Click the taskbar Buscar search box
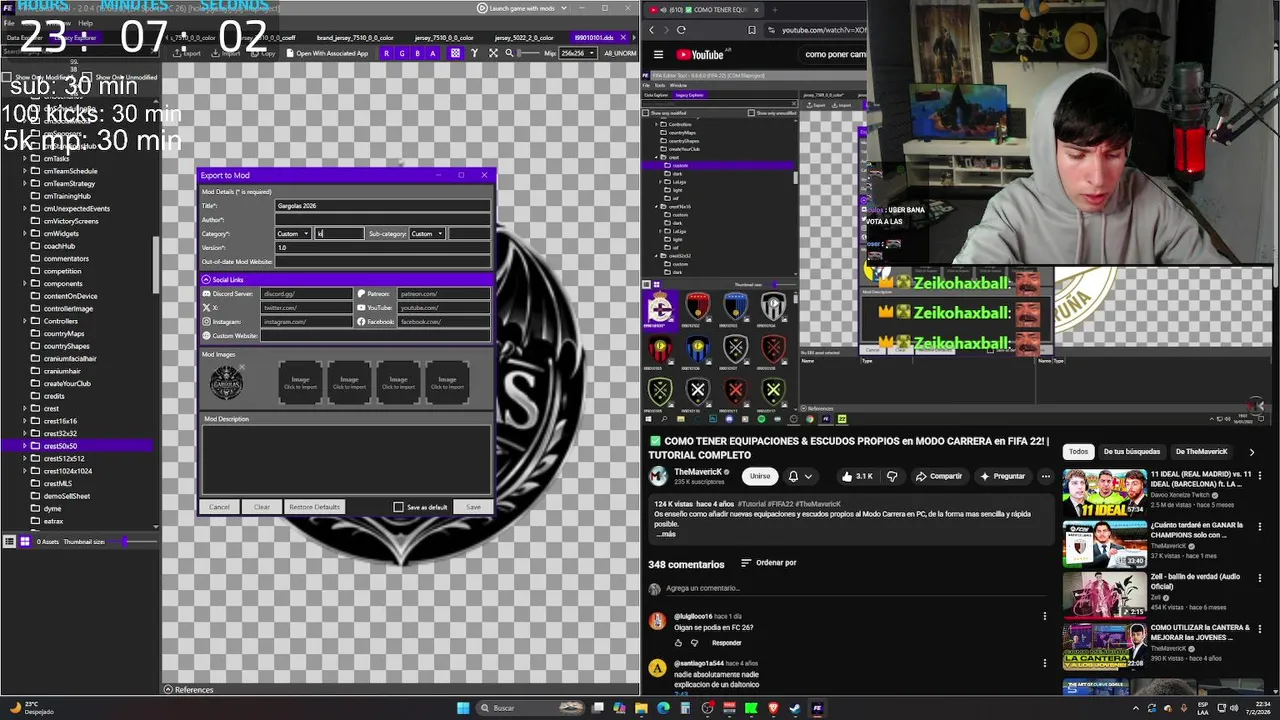 [528, 708]
